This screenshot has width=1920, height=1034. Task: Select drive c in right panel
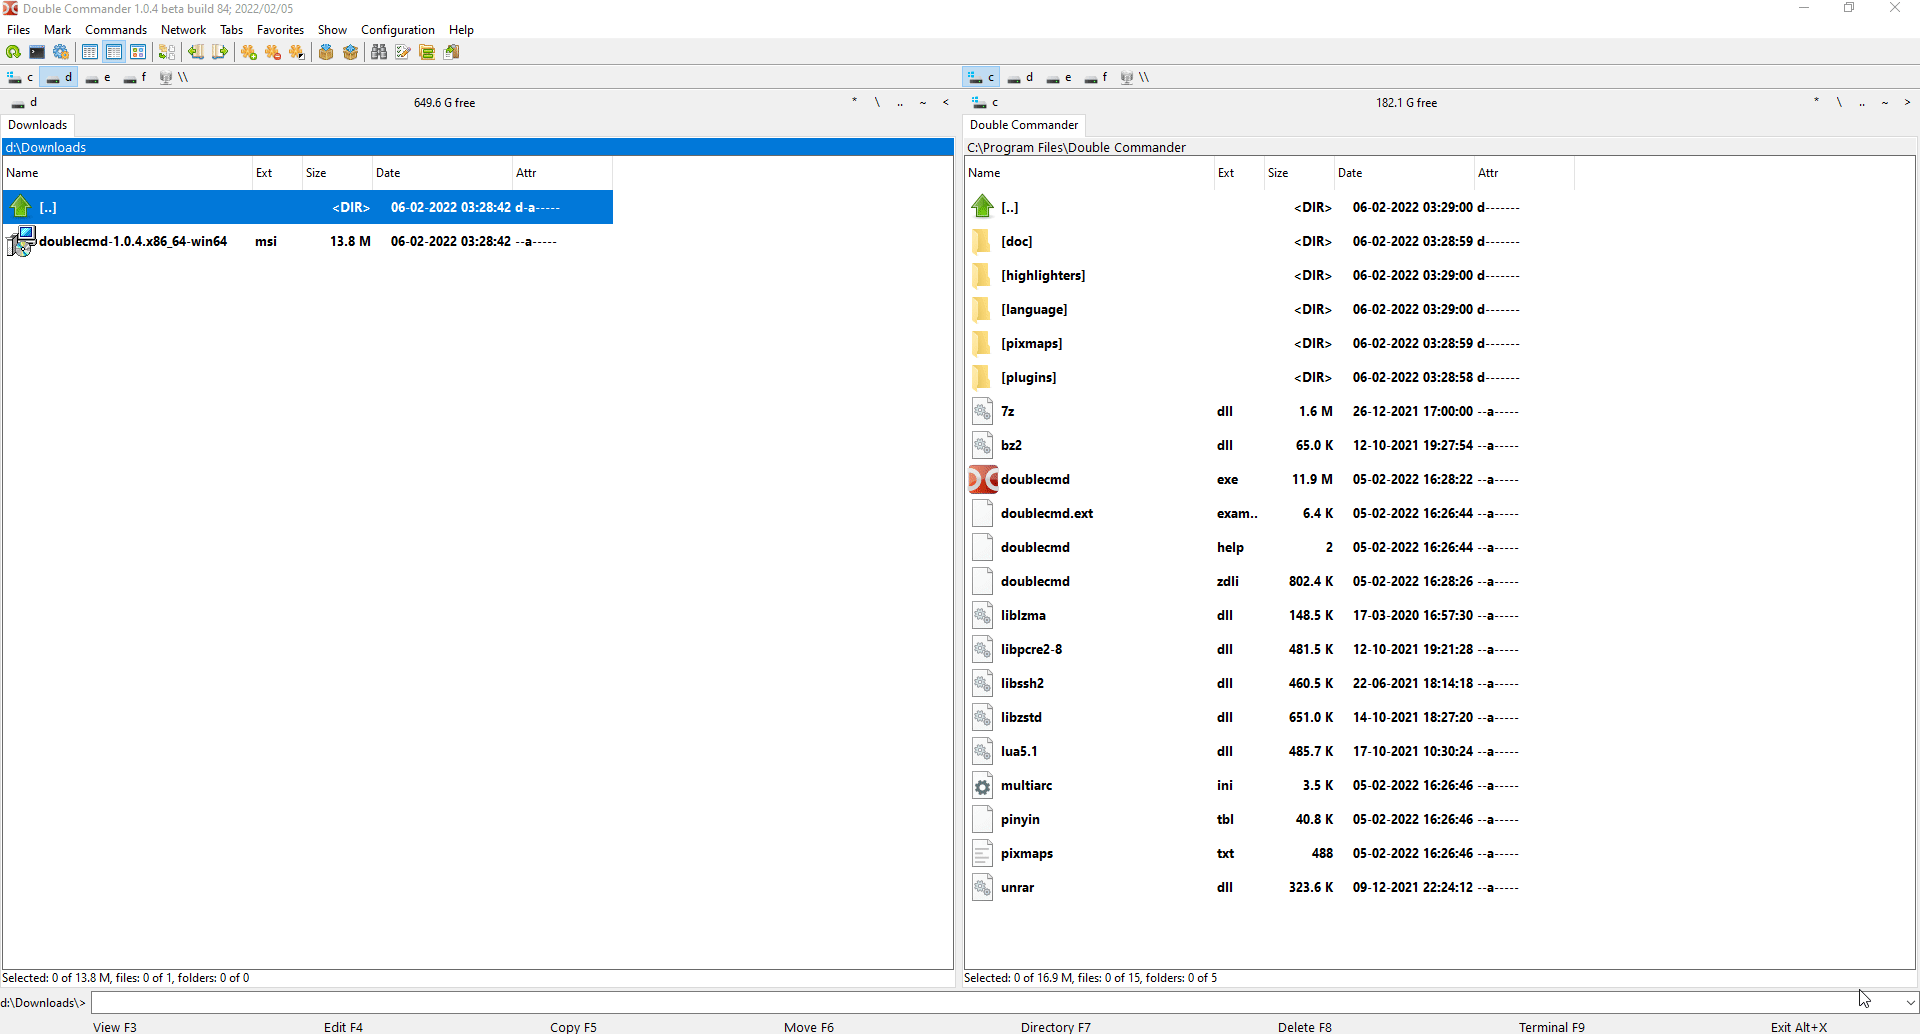981,77
